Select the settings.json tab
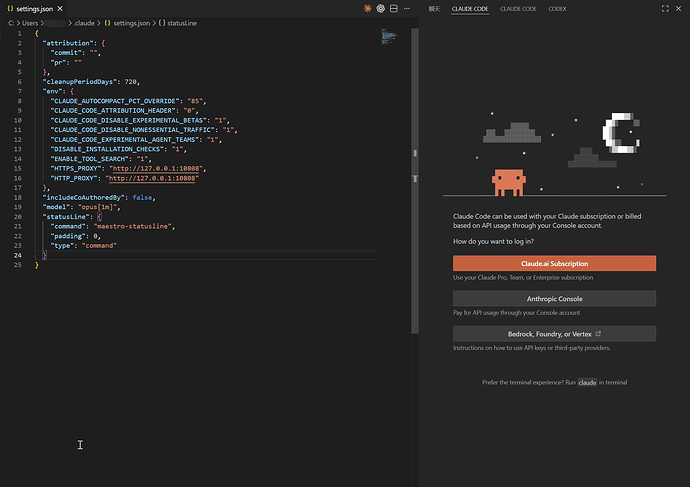690x487 pixels. [34, 9]
